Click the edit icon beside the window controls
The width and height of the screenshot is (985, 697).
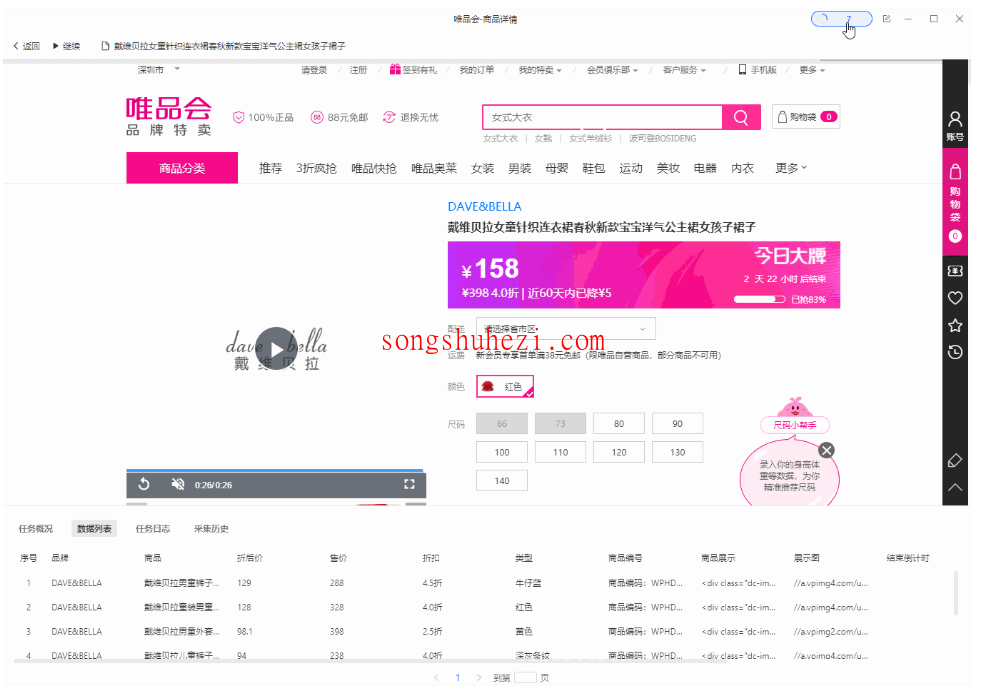coord(886,19)
